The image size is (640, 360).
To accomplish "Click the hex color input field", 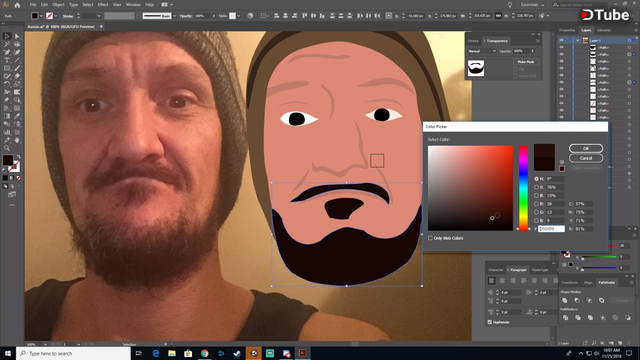I will 551,229.
